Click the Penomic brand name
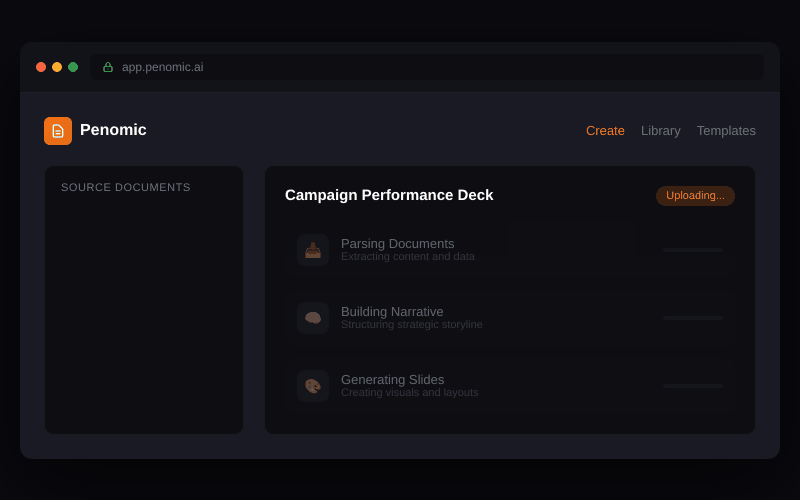Viewport: 800px width, 500px height. [113, 130]
